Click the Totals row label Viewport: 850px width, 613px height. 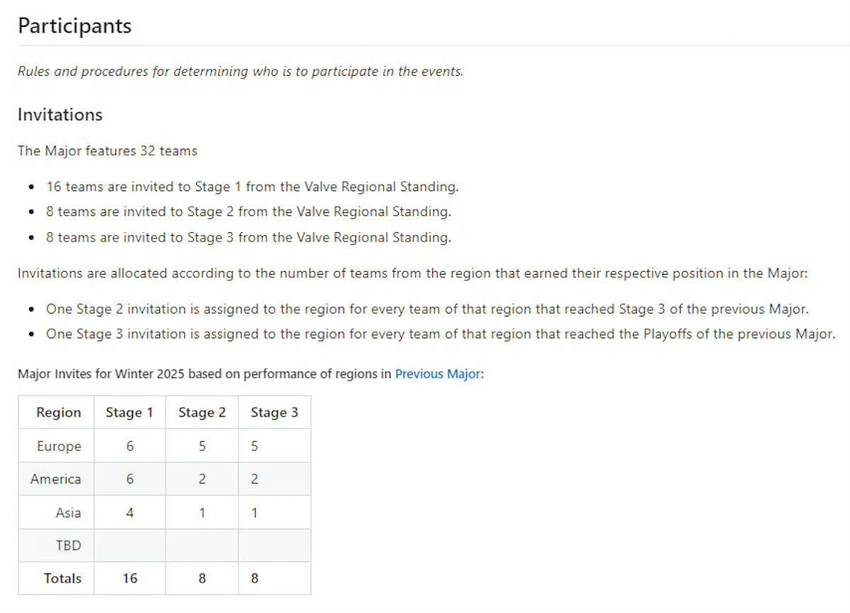pyautogui.click(x=62, y=578)
